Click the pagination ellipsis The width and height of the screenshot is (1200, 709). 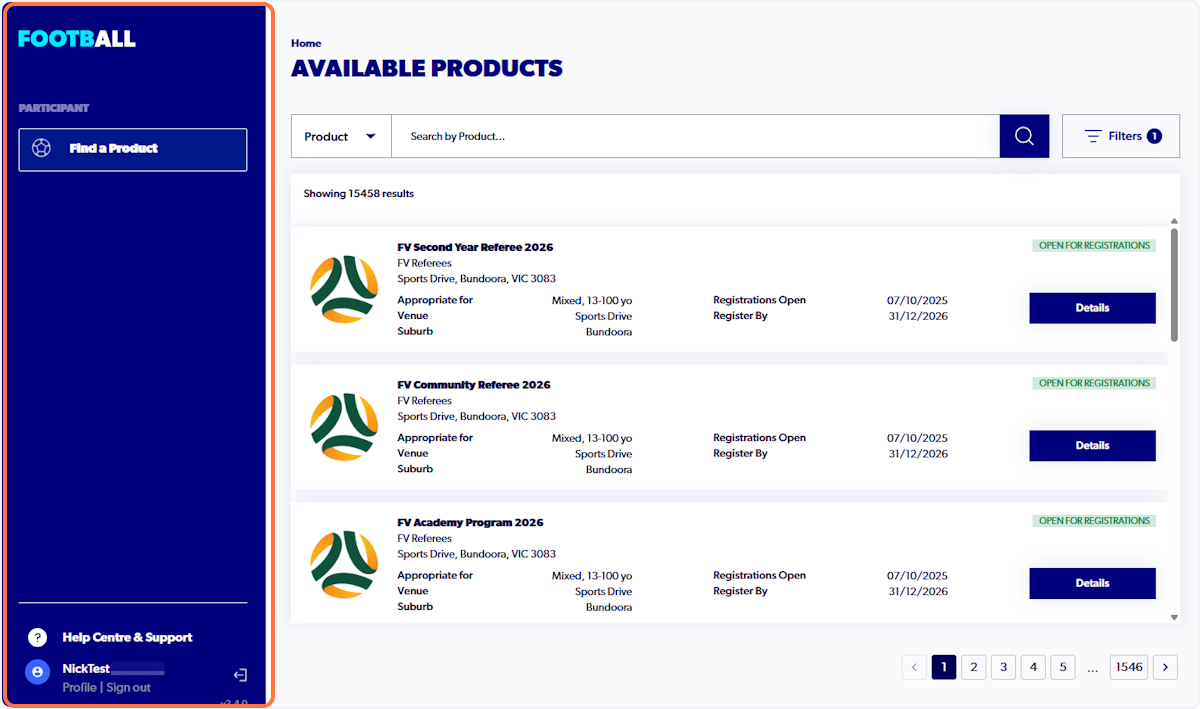(1093, 668)
